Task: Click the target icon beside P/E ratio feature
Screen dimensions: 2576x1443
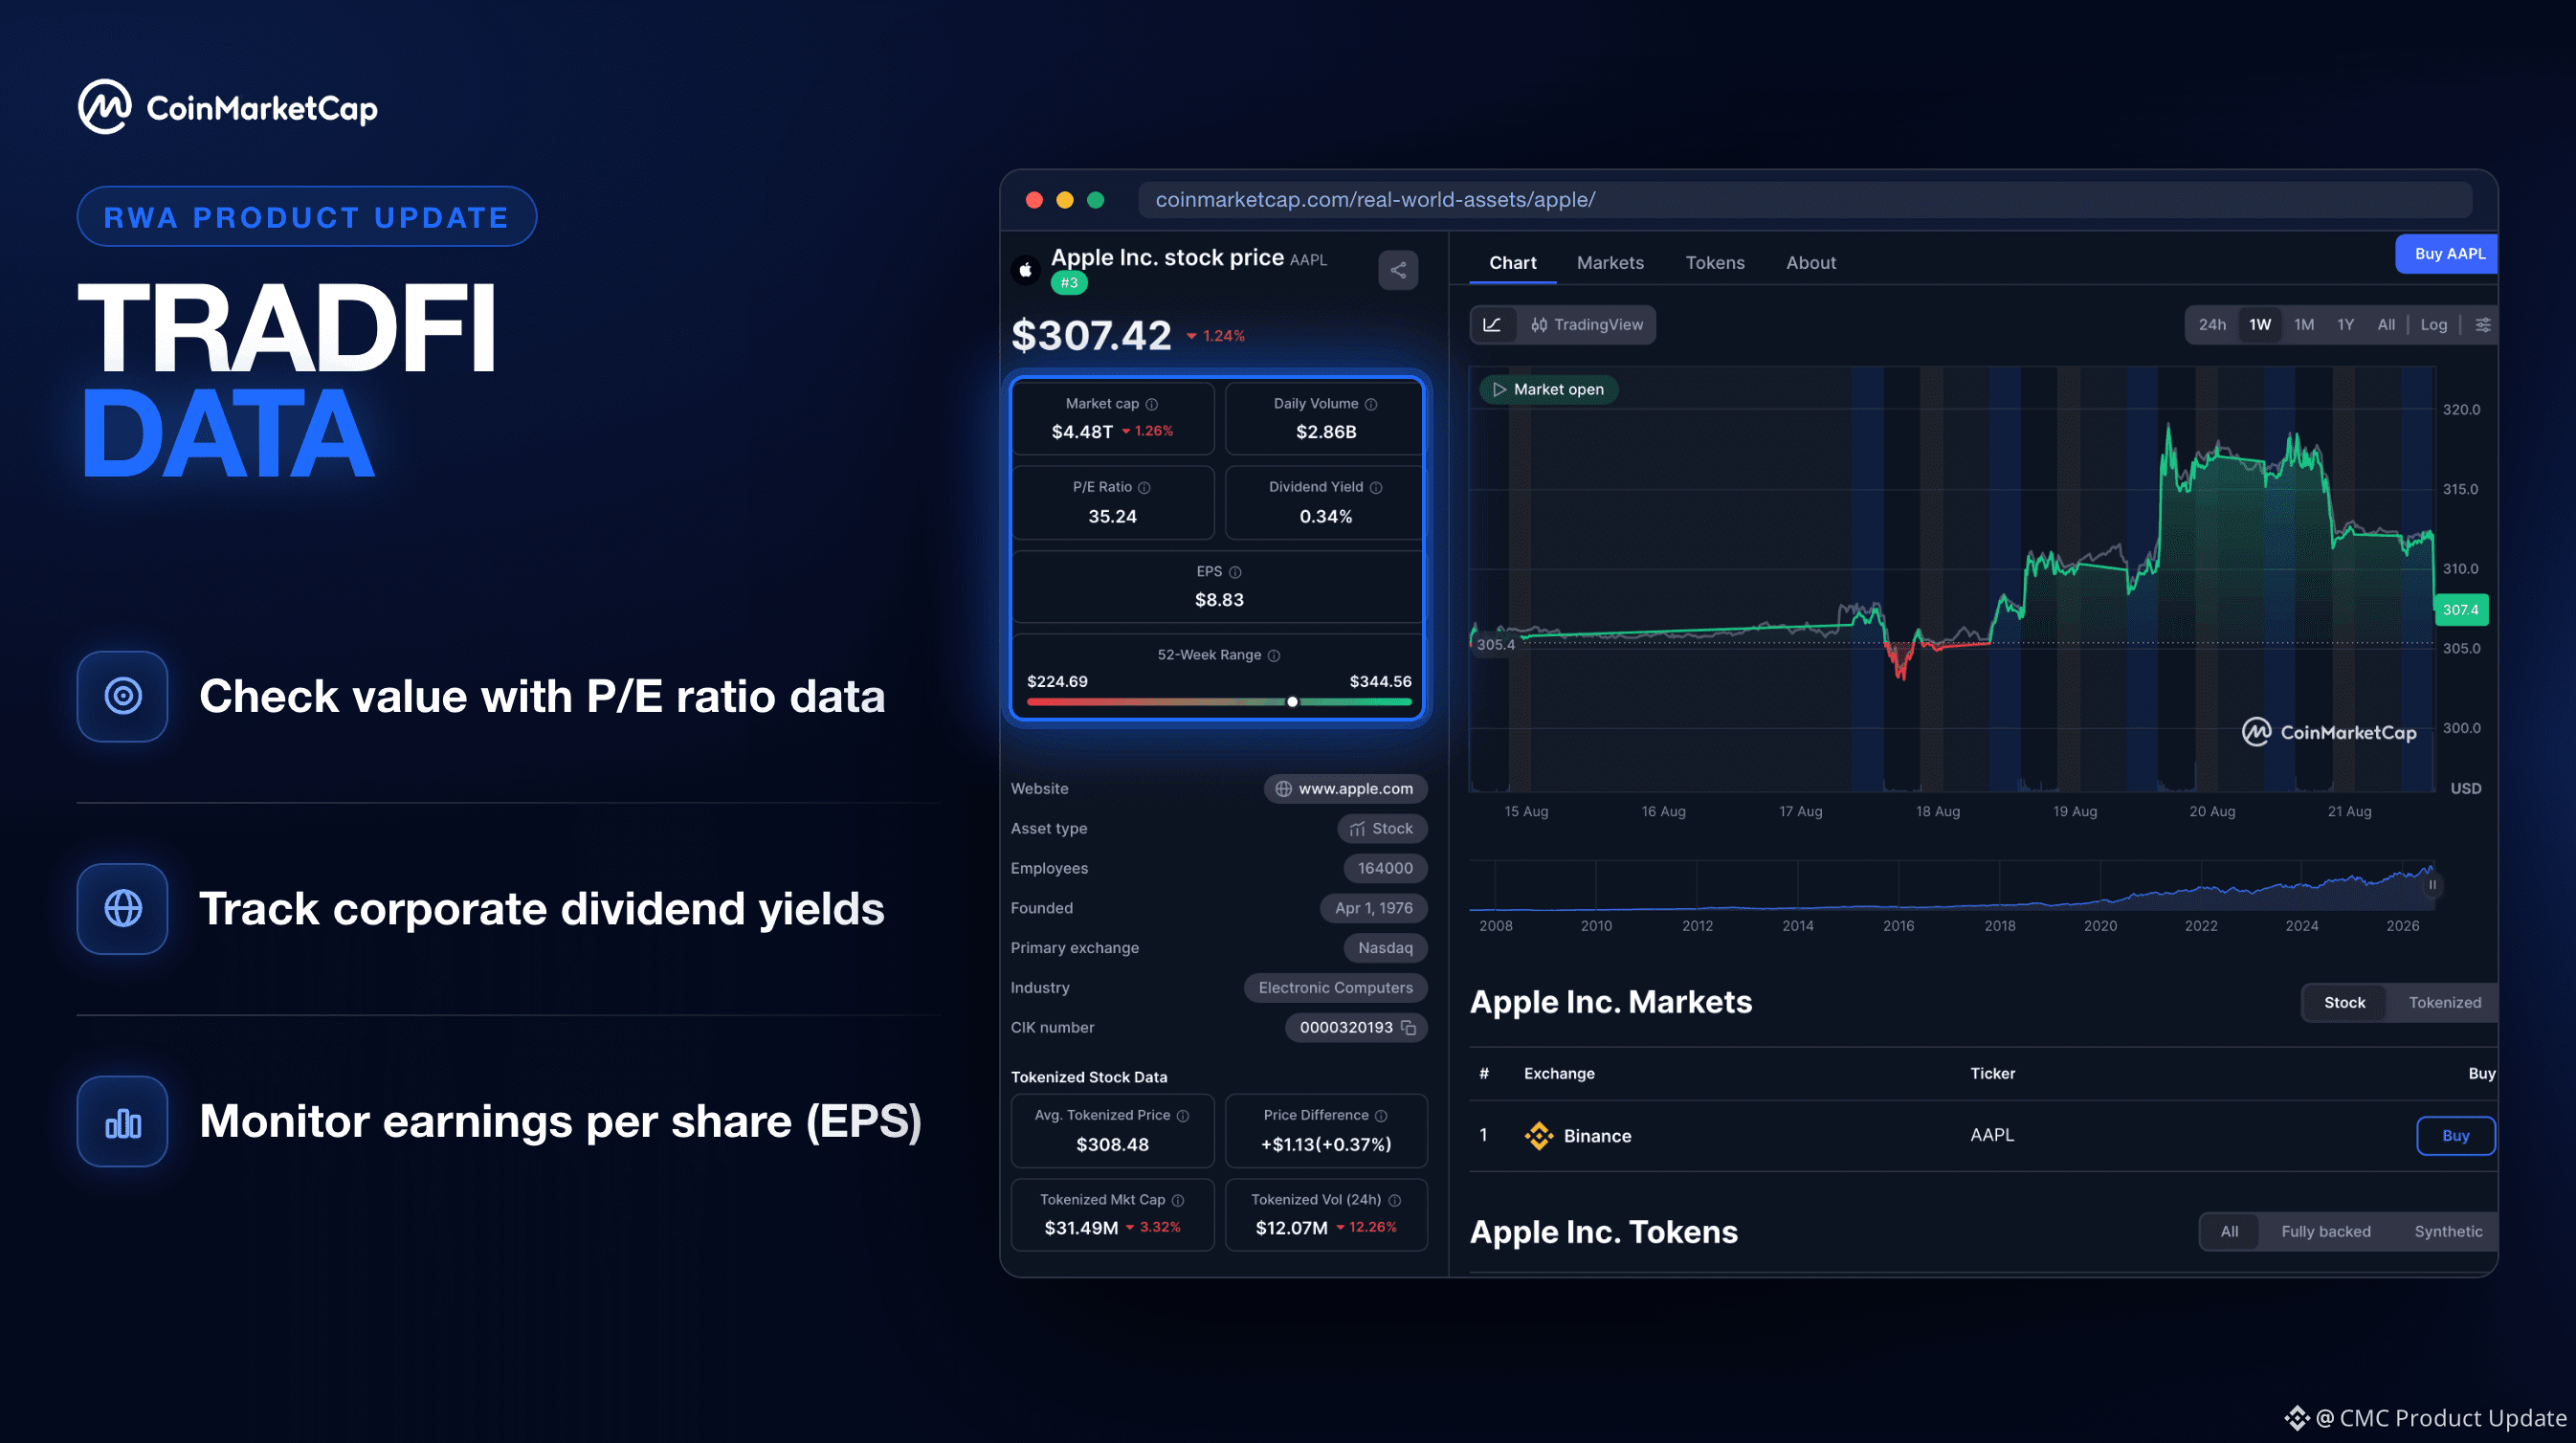Action: click(x=123, y=696)
